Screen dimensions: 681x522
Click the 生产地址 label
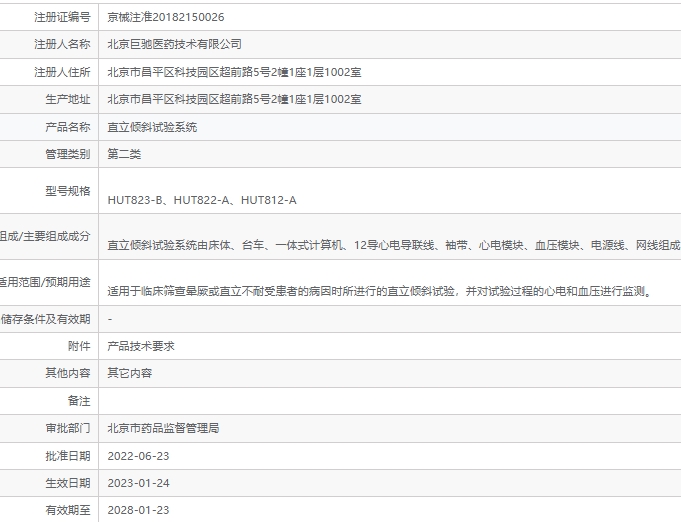(68, 99)
